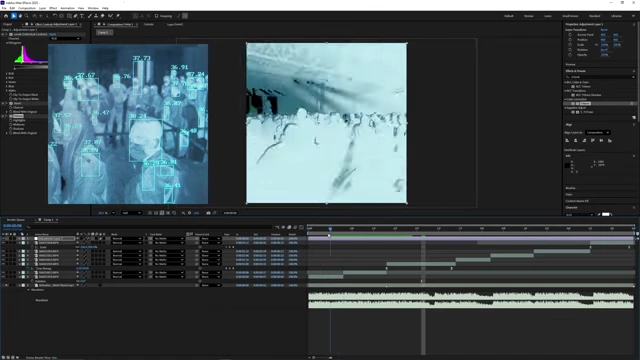Image resolution: width=640 pixels, height=360 pixels.
Task: Select the Puppet Pin tool
Action: (118, 16)
